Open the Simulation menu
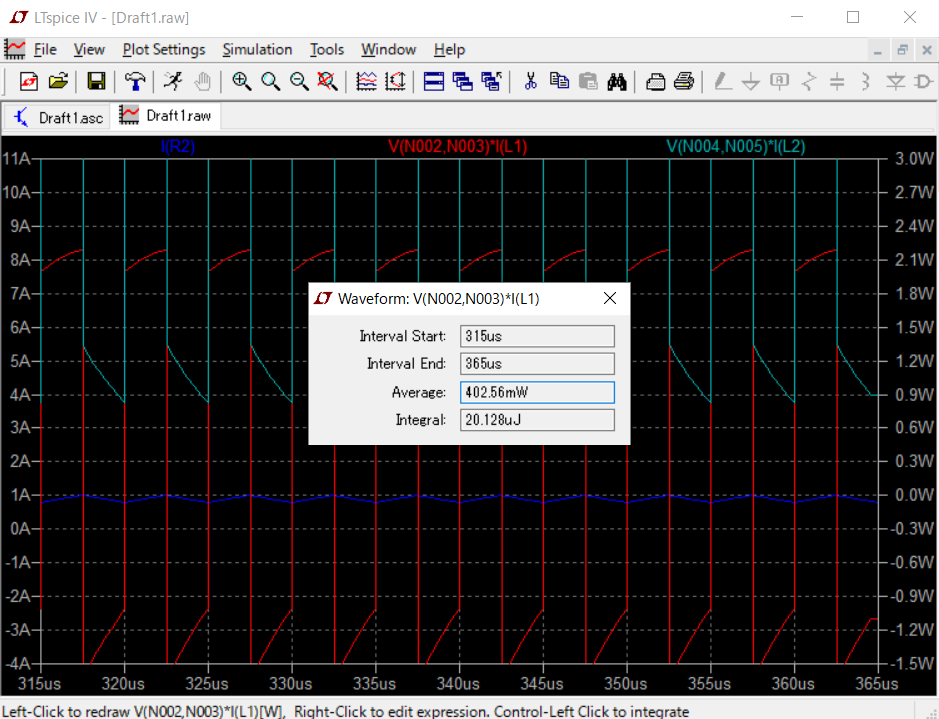The image size is (939, 719). [x=258, y=50]
